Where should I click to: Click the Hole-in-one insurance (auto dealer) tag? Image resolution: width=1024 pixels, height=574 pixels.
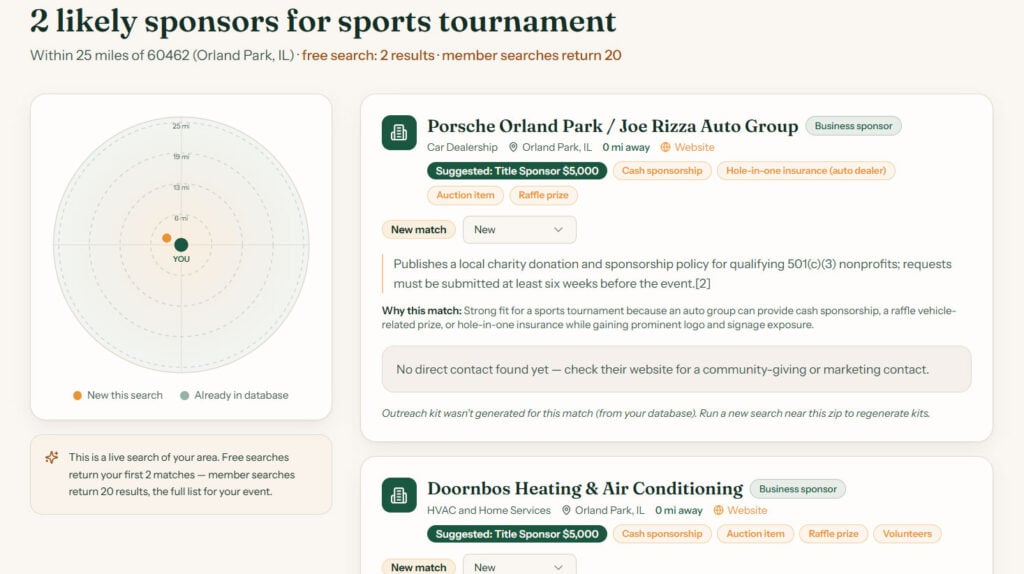(x=806, y=171)
